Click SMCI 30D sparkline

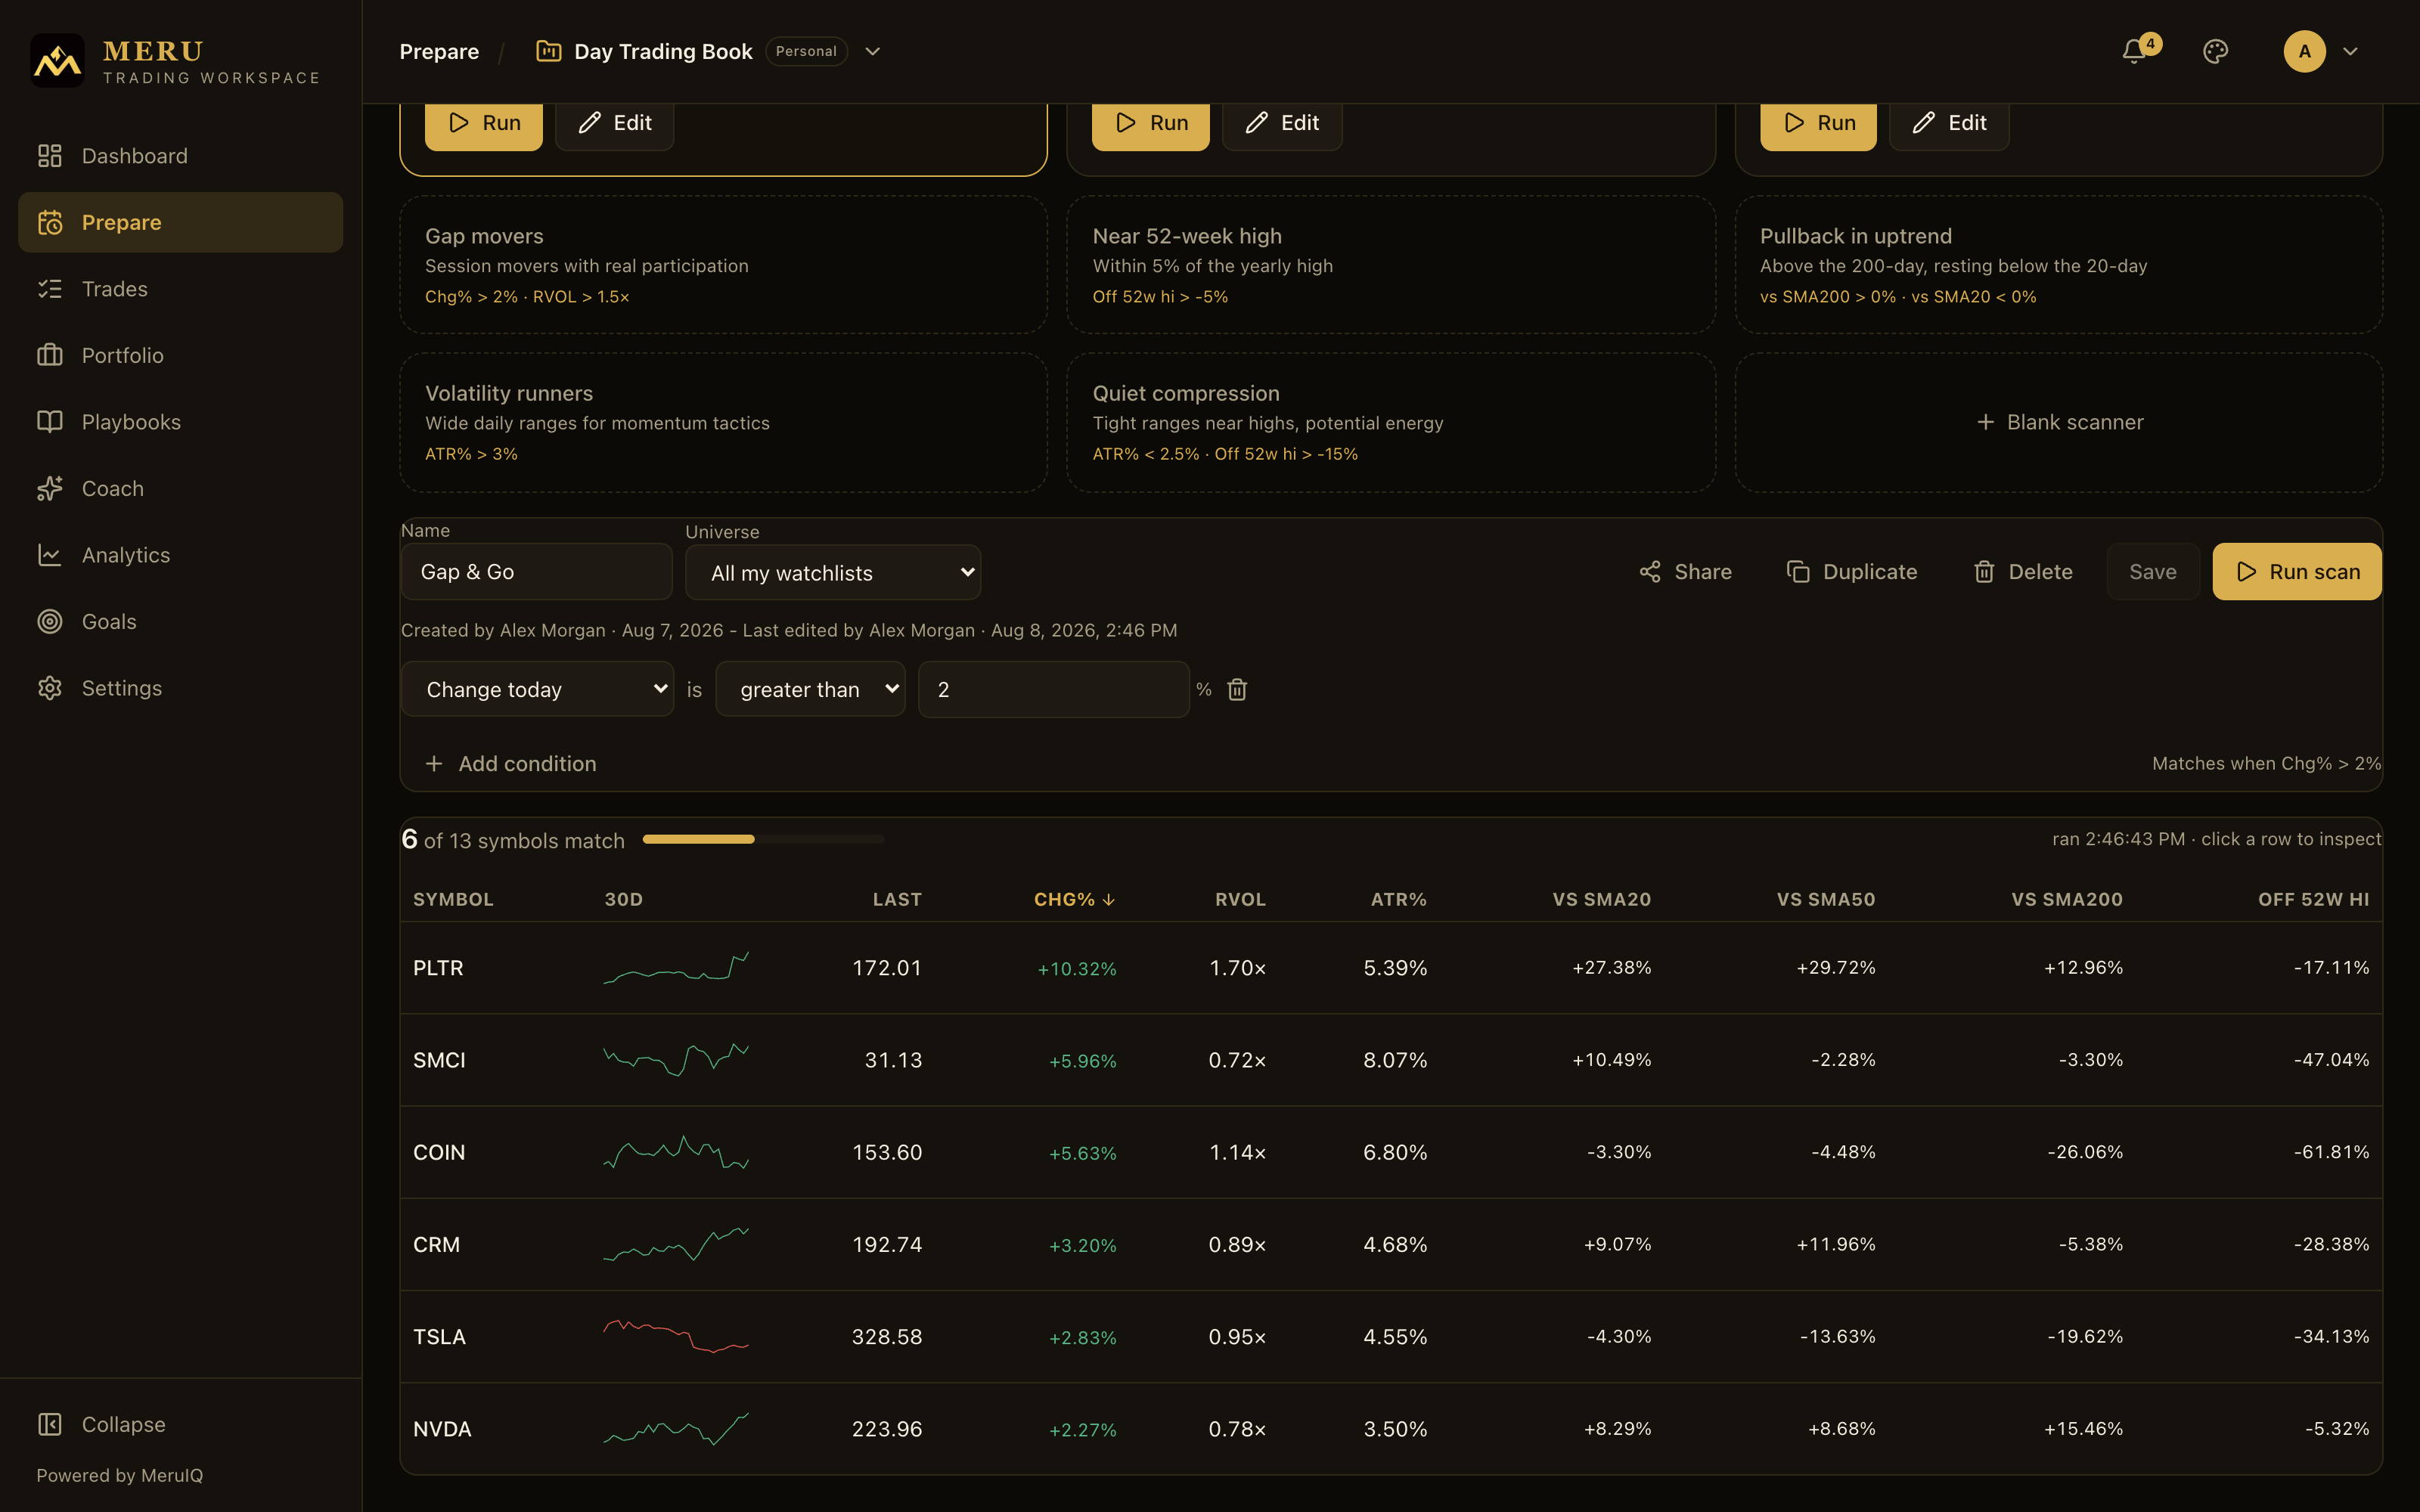pyautogui.click(x=676, y=1060)
